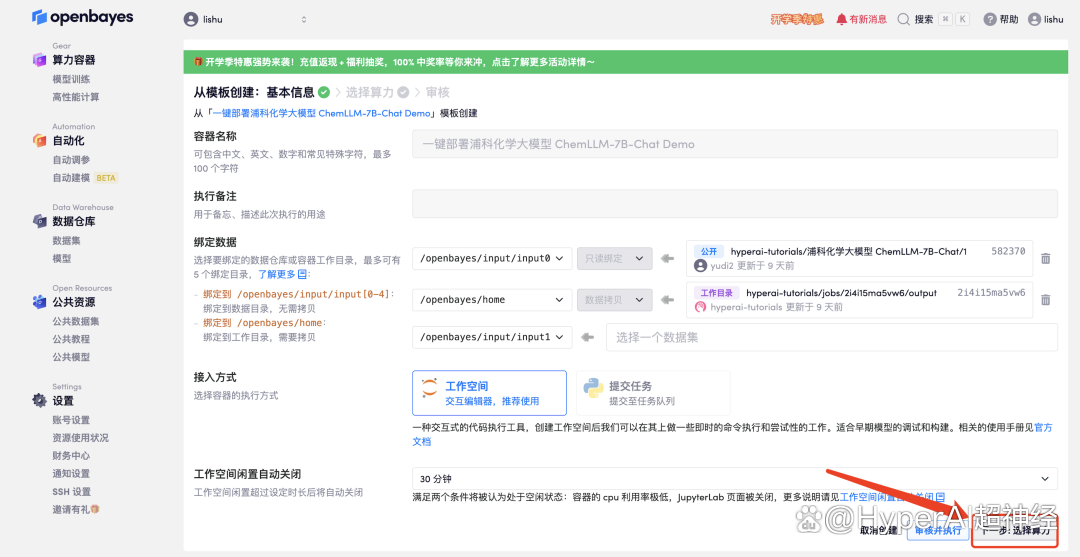Remove the /openbayes/home binding with trash icon
Image resolution: width=1080 pixels, height=557 pixels.
coord(1045,300)
